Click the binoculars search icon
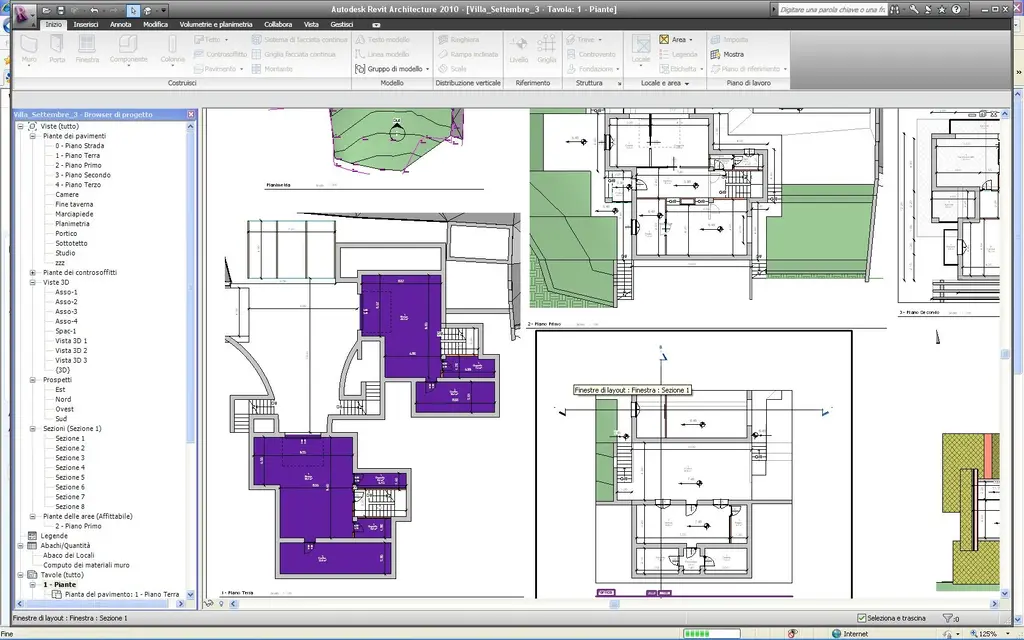1024x640 pixels. click(895, 10)
